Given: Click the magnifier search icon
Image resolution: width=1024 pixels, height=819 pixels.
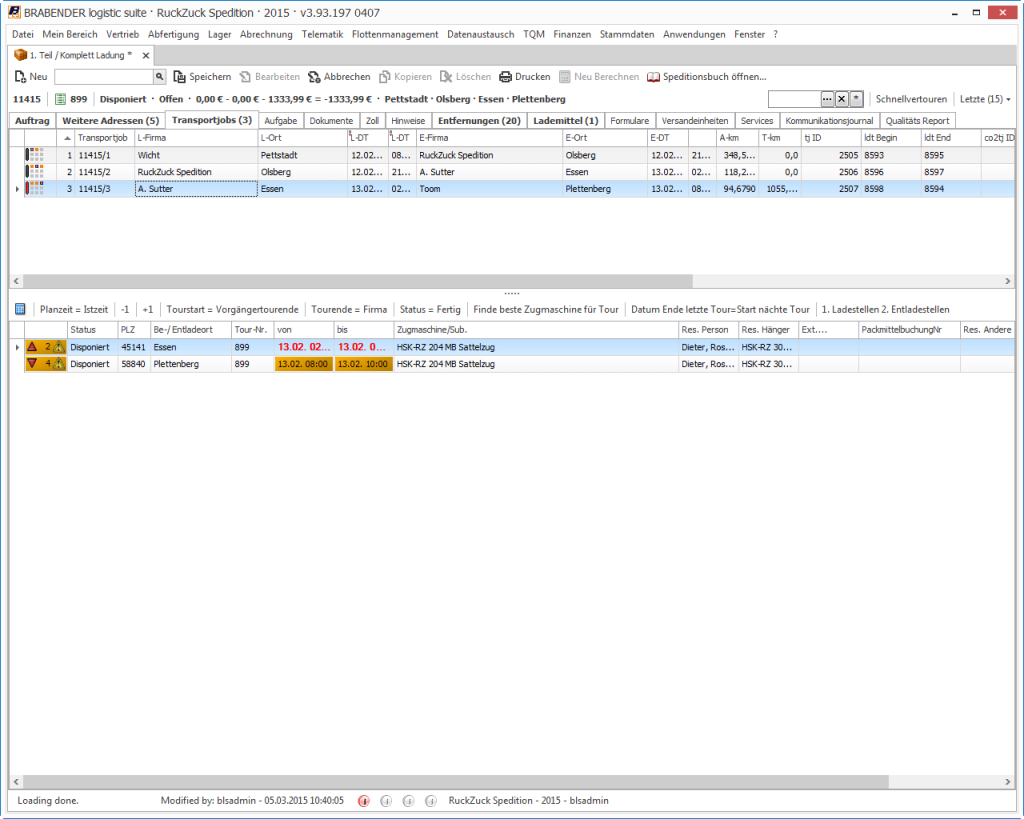Looking at the screenshot, I should coord(159,77).
